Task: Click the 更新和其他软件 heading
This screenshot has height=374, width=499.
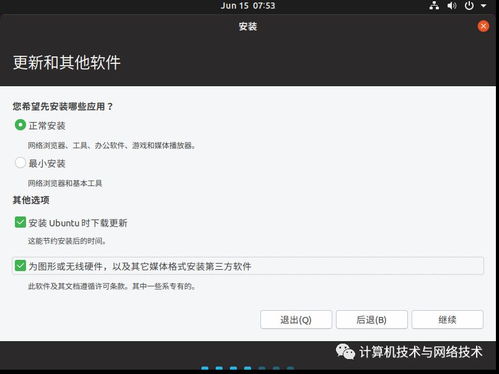Action: coord(67,62)
